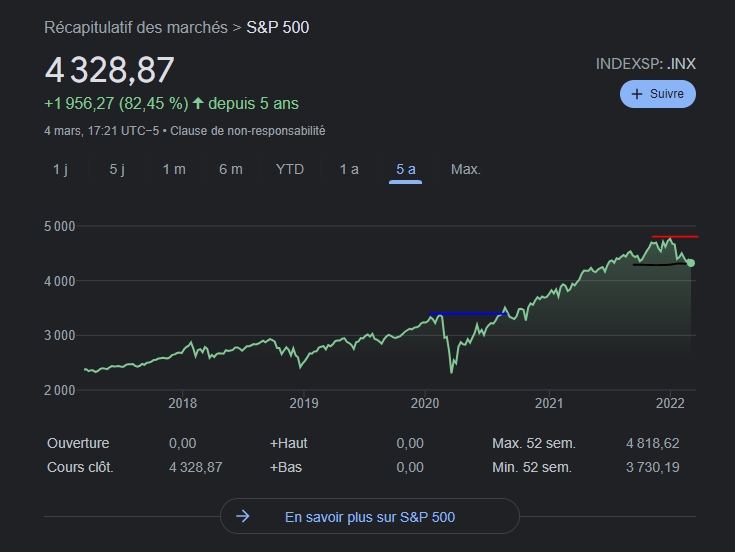The image size is (735, 552).
Task: Switch to the 5 j time range
Action: coord(117,169)
